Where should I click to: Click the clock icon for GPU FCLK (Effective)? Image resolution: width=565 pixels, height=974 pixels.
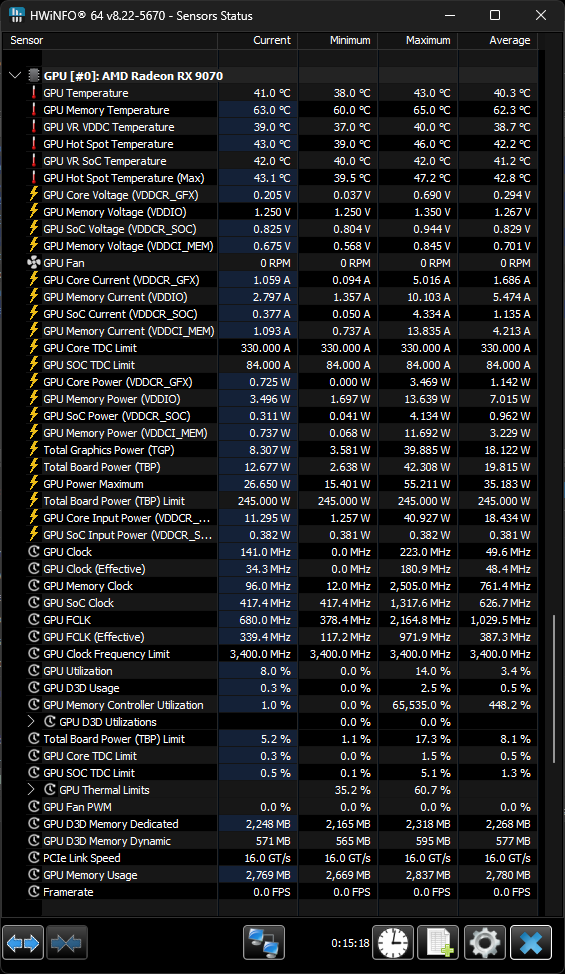[x=34, y=637]
